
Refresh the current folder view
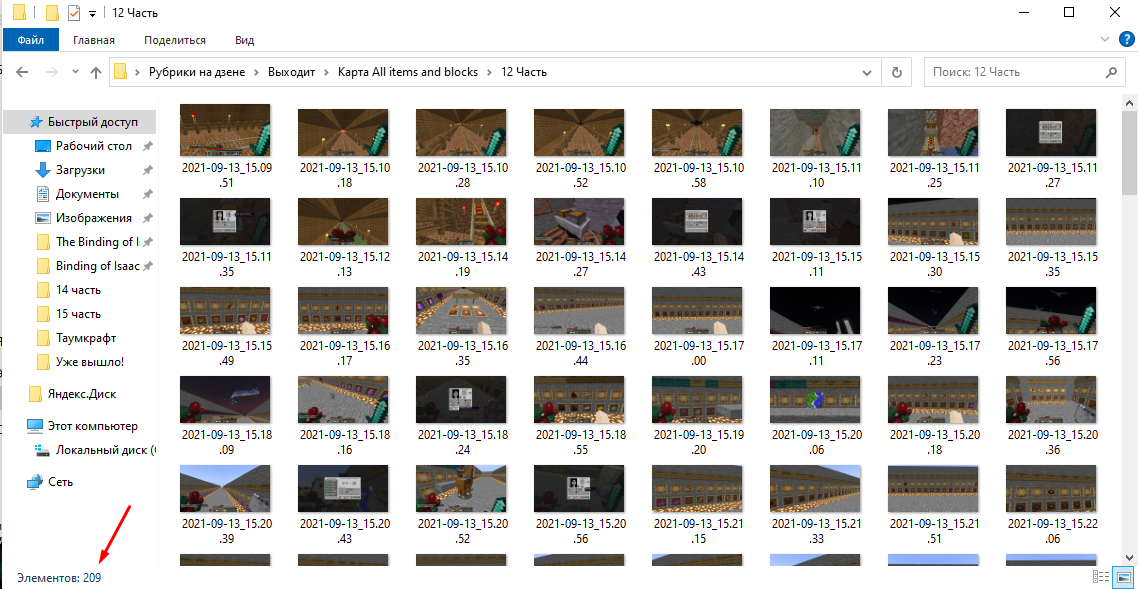[x=896, y=72]
